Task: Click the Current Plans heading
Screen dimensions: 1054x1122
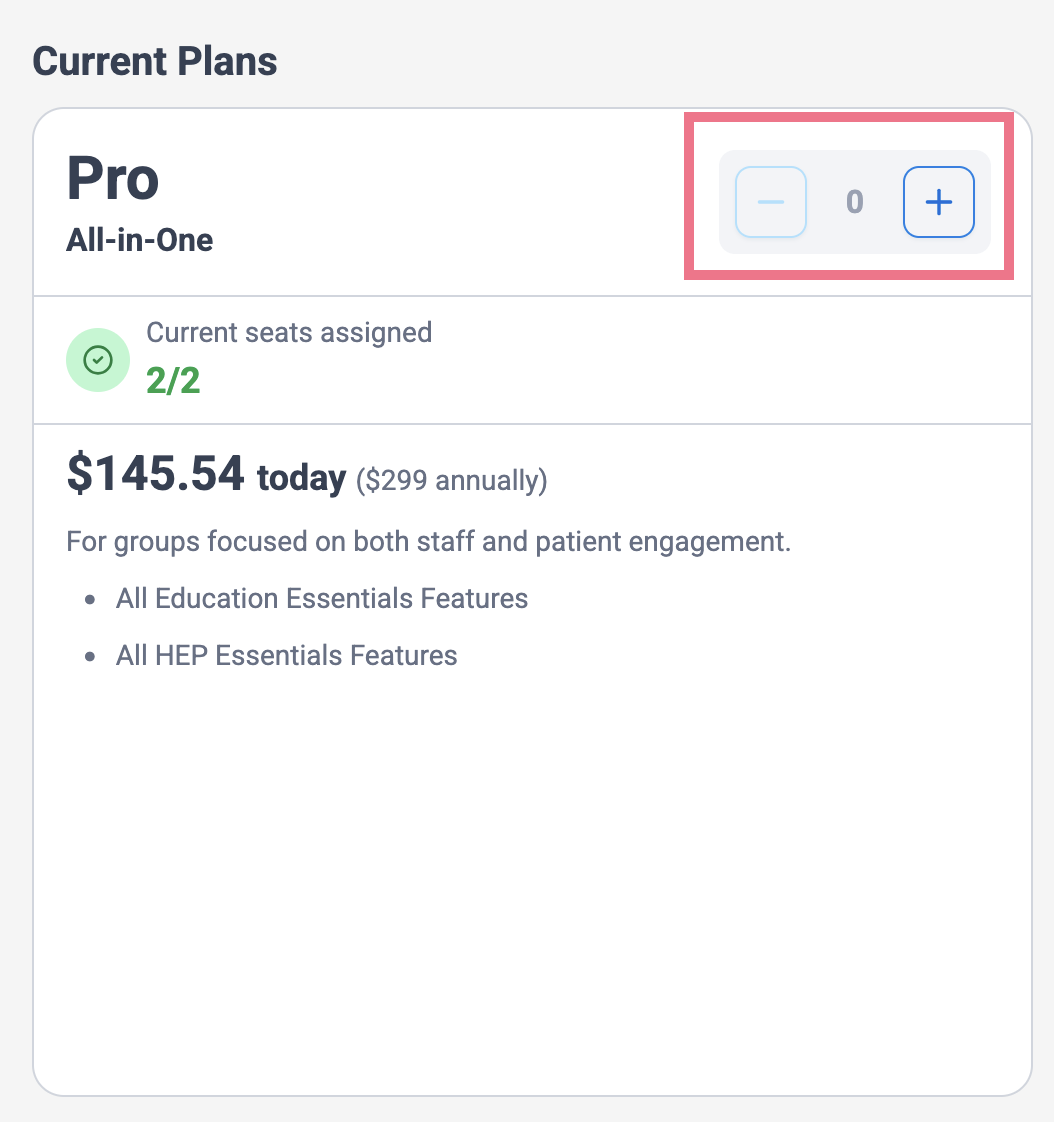Action: click(155, 62)
